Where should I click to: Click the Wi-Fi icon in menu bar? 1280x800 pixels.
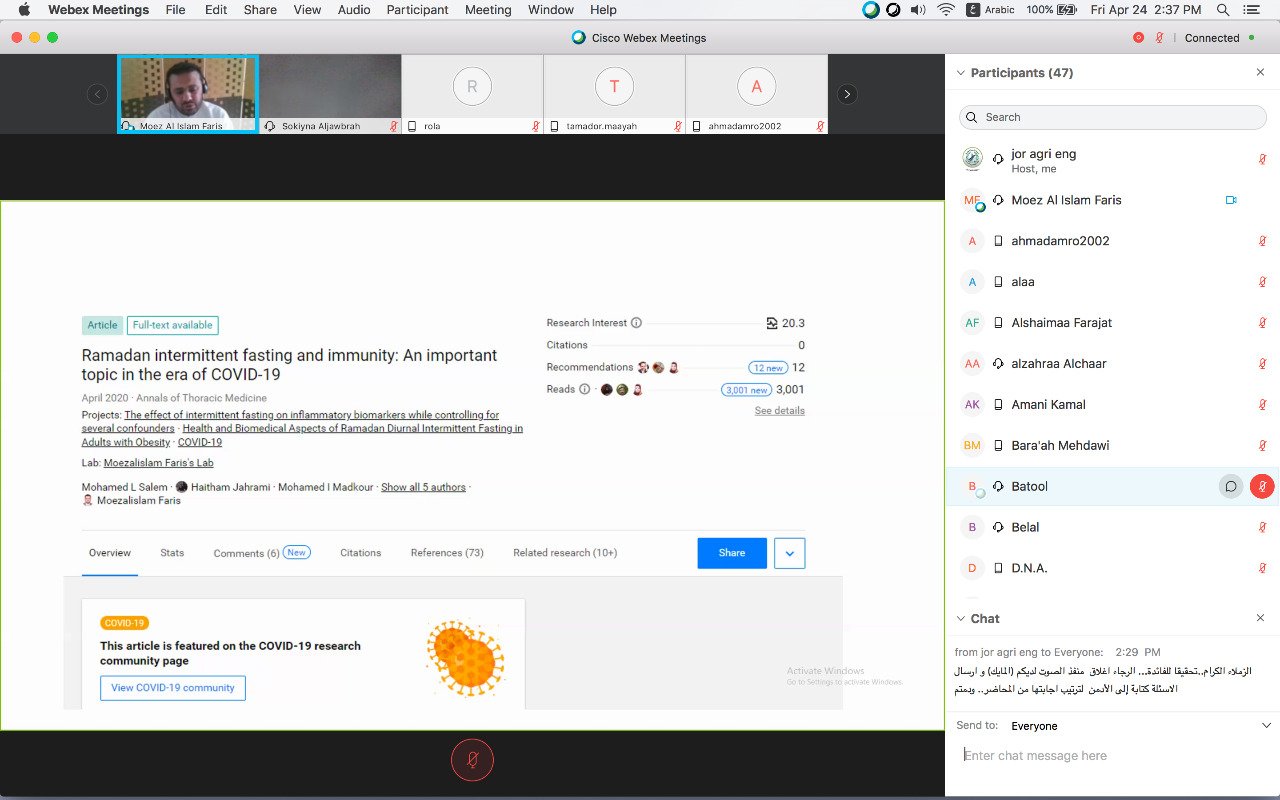[x=945, y=10]
